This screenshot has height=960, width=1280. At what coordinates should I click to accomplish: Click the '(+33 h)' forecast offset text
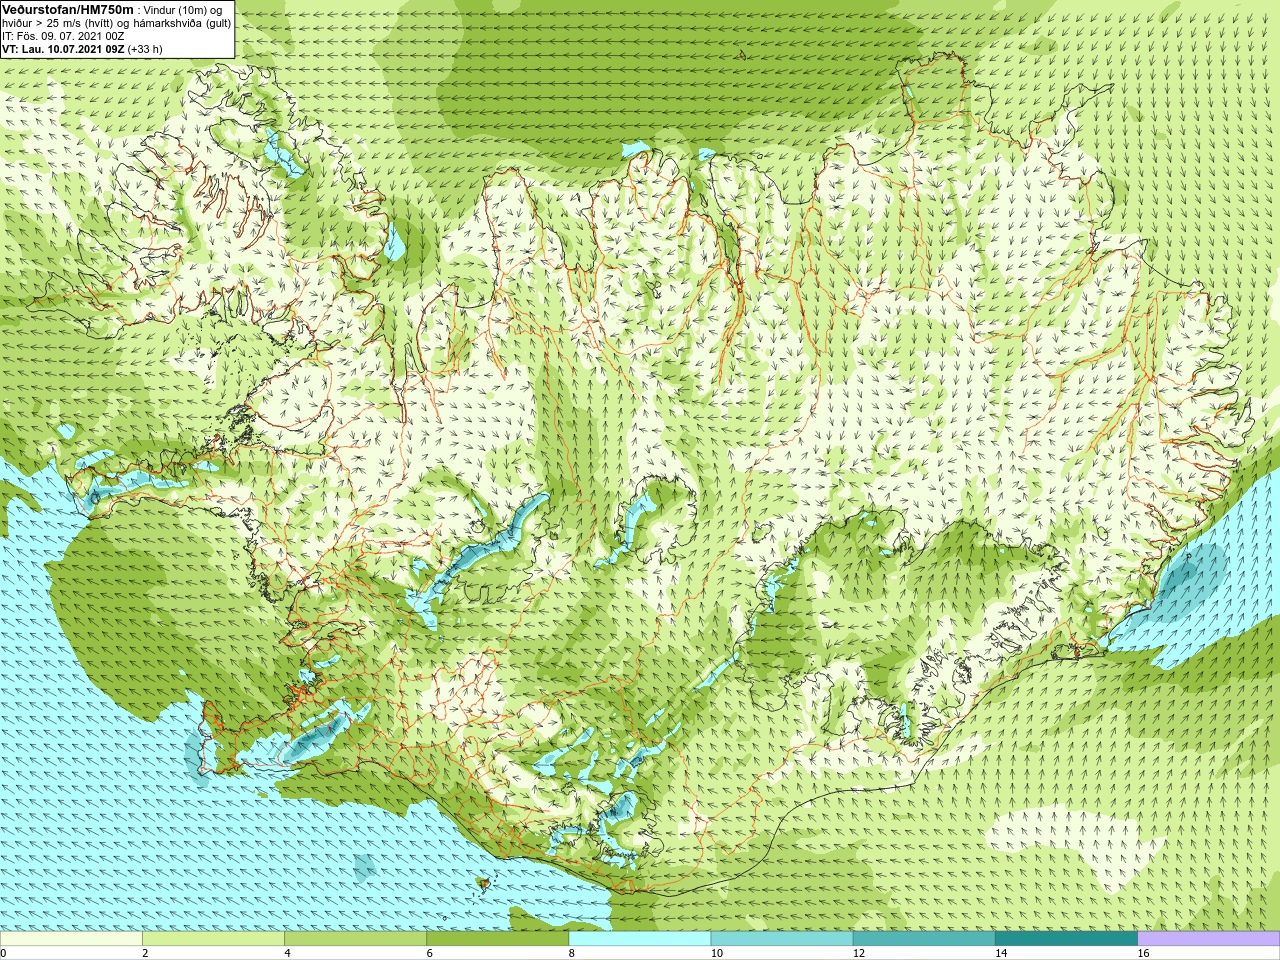(145, 49)
